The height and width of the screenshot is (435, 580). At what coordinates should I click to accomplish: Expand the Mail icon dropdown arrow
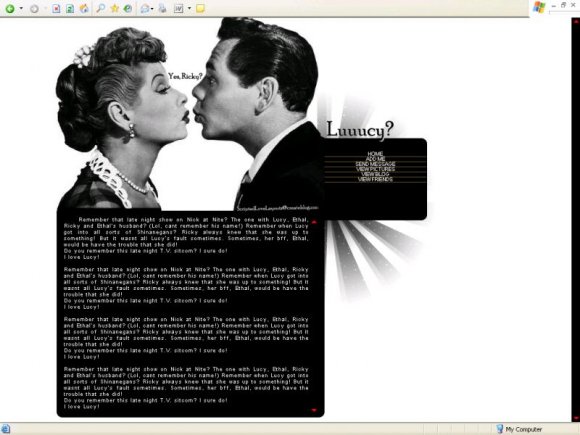pos(152,8)
